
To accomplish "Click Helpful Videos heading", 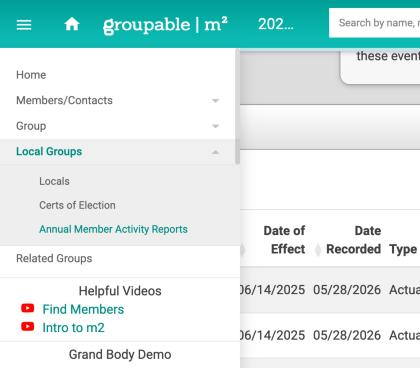I will [120, 291].
